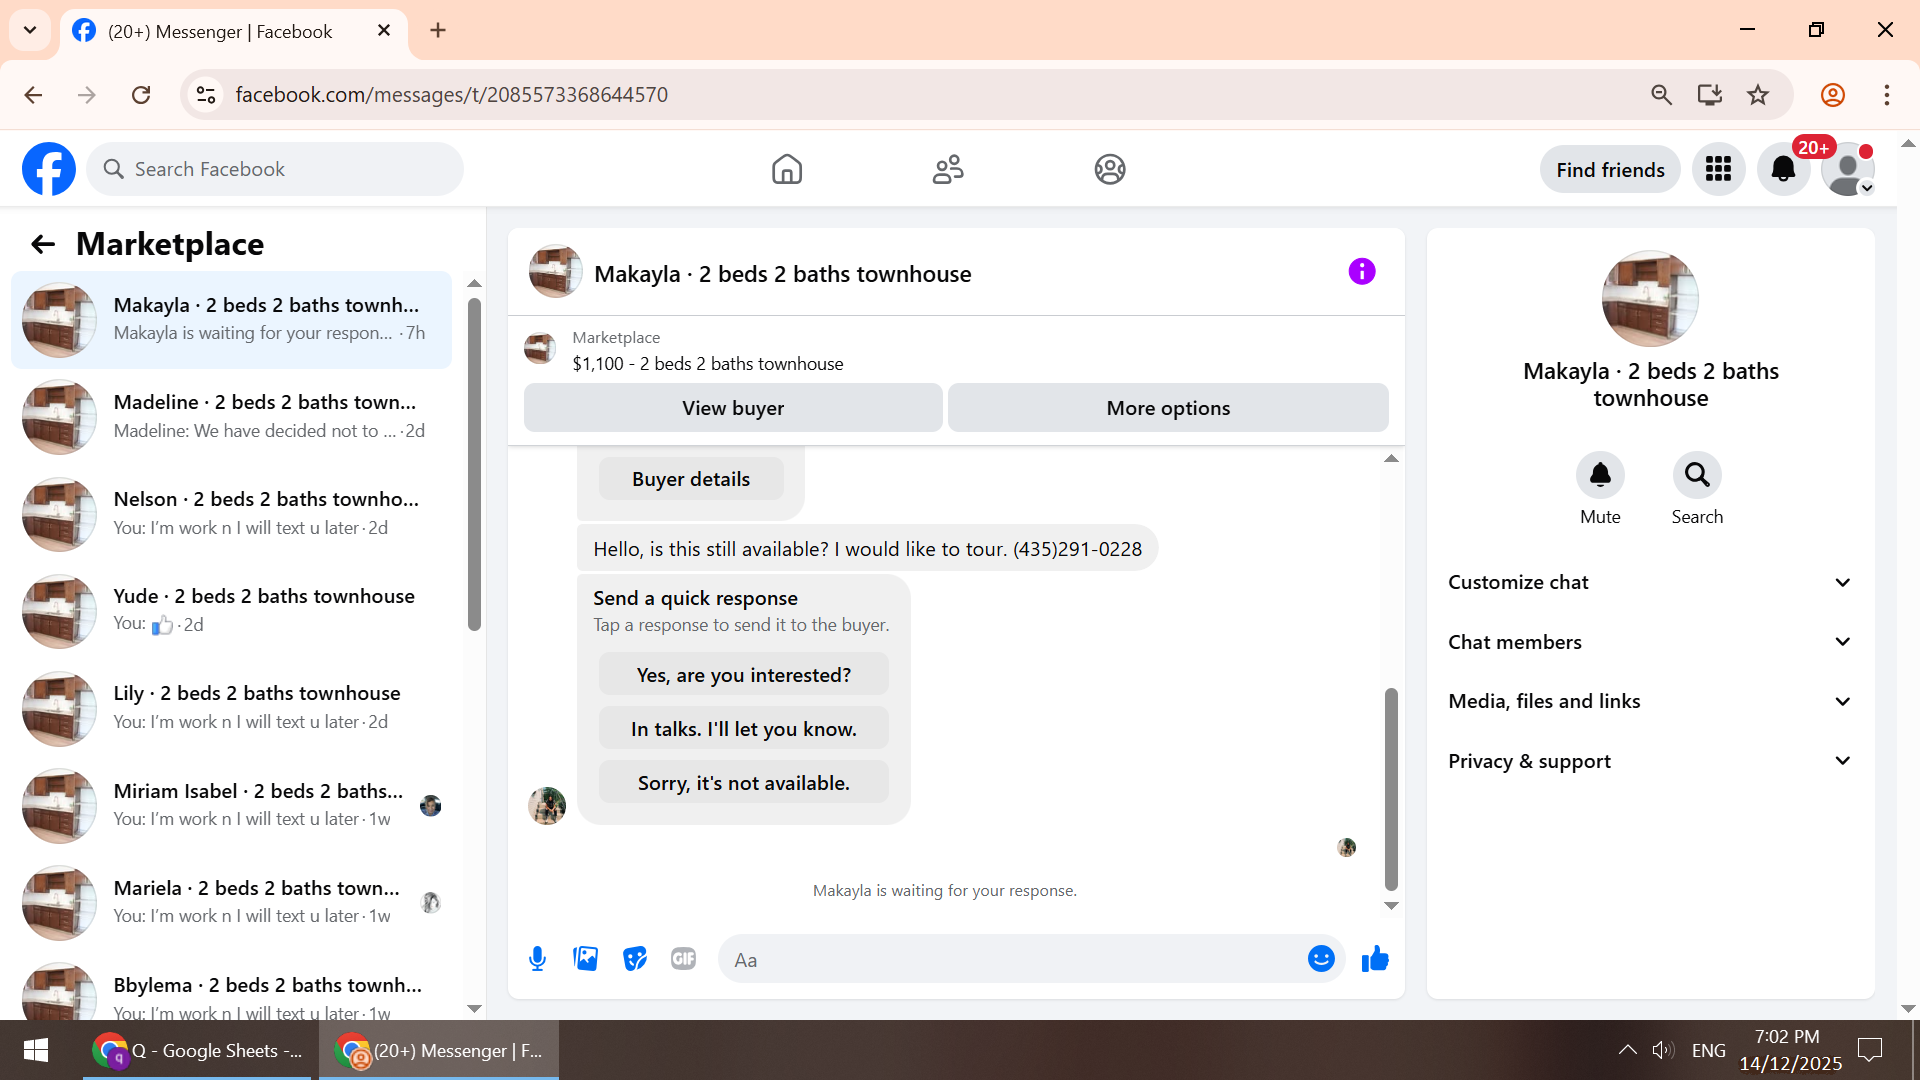Open the Facebook menu grid icon
Screen dimensions: 1920x1080
(x=1718, y=170)
